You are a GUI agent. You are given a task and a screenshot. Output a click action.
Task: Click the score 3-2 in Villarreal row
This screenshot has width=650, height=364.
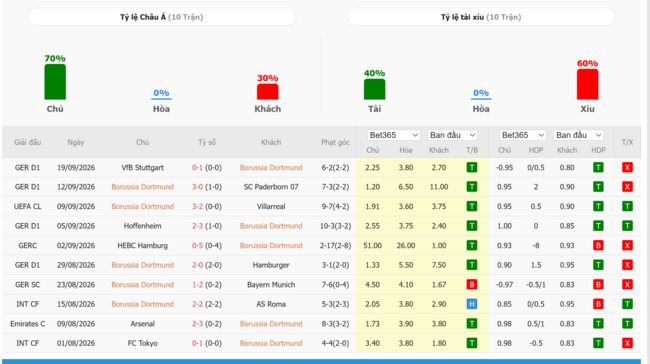coord(197,206)
